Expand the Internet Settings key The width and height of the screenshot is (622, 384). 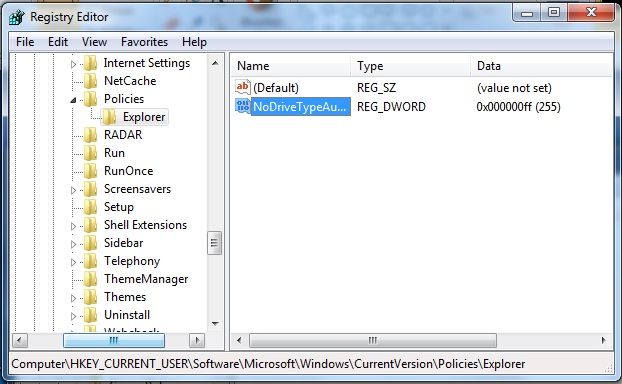[73, 64]
